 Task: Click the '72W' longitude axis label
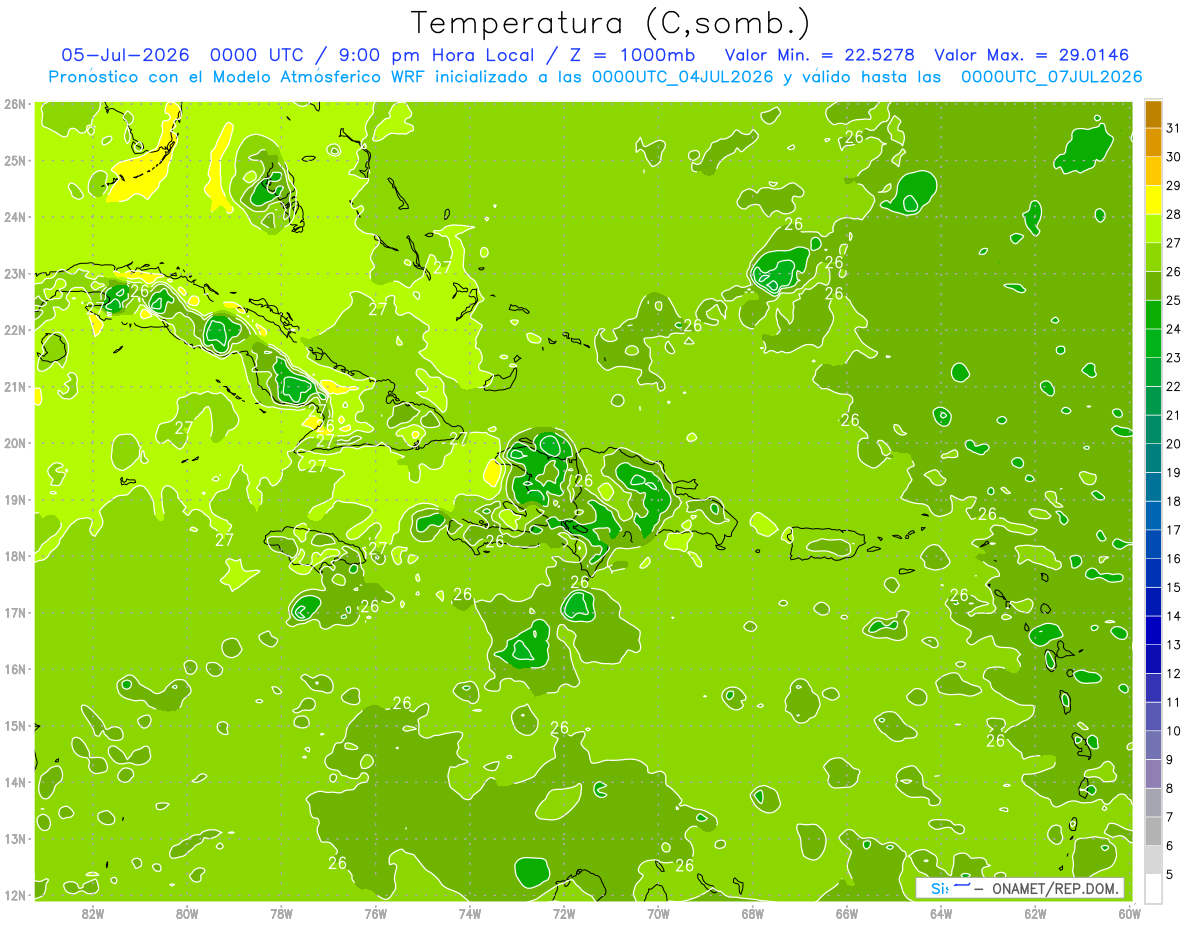(x=564, y=913)
